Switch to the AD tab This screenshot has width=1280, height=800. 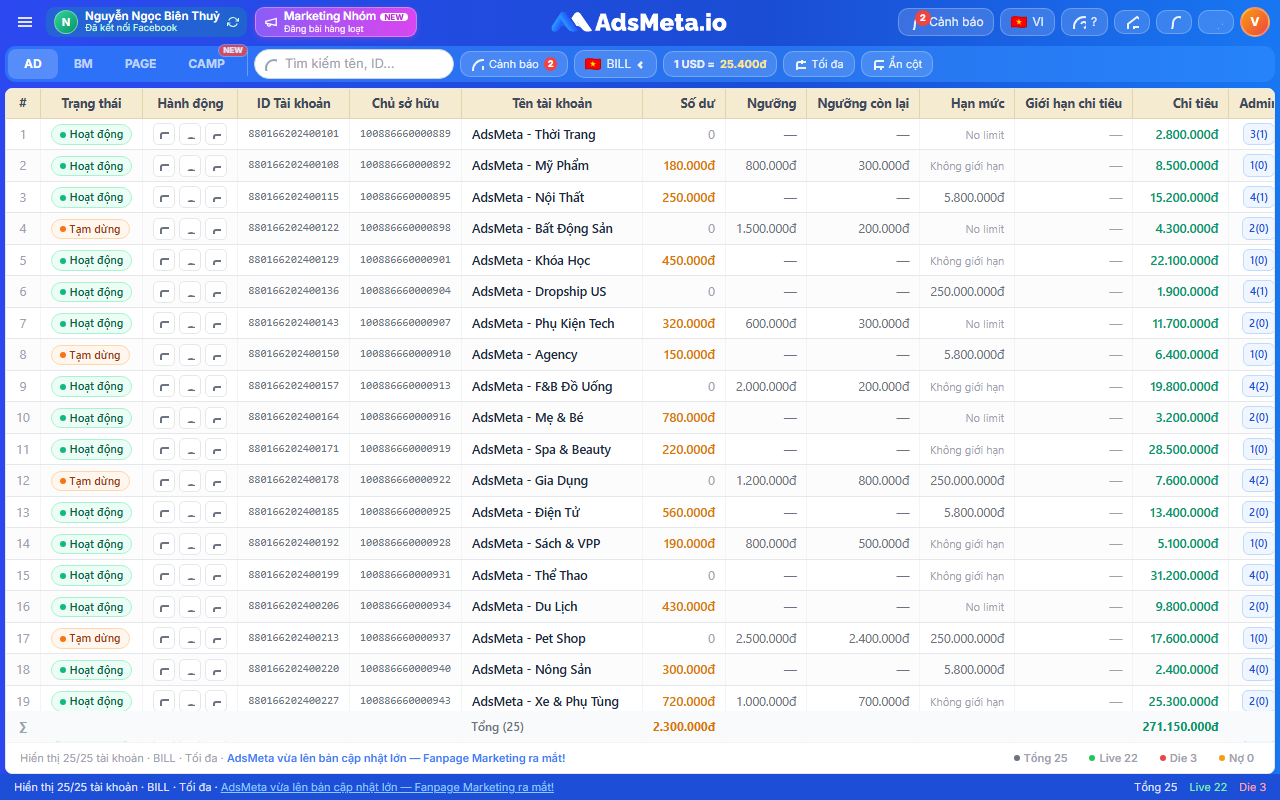(33, 64)
